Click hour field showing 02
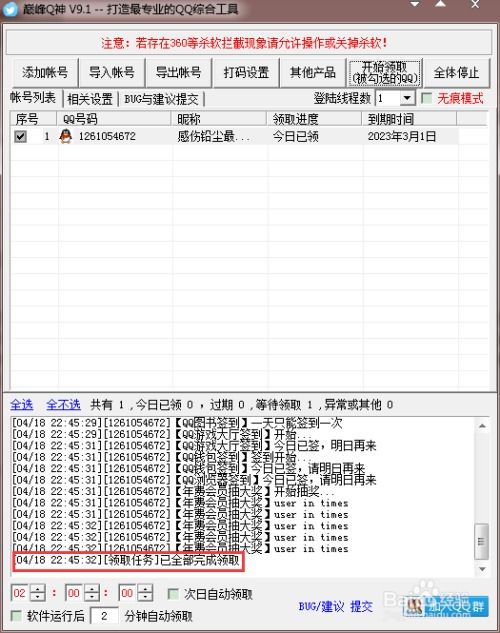This screenshot has height=633, width=500. pyautogui.click(x=20, y=593)
